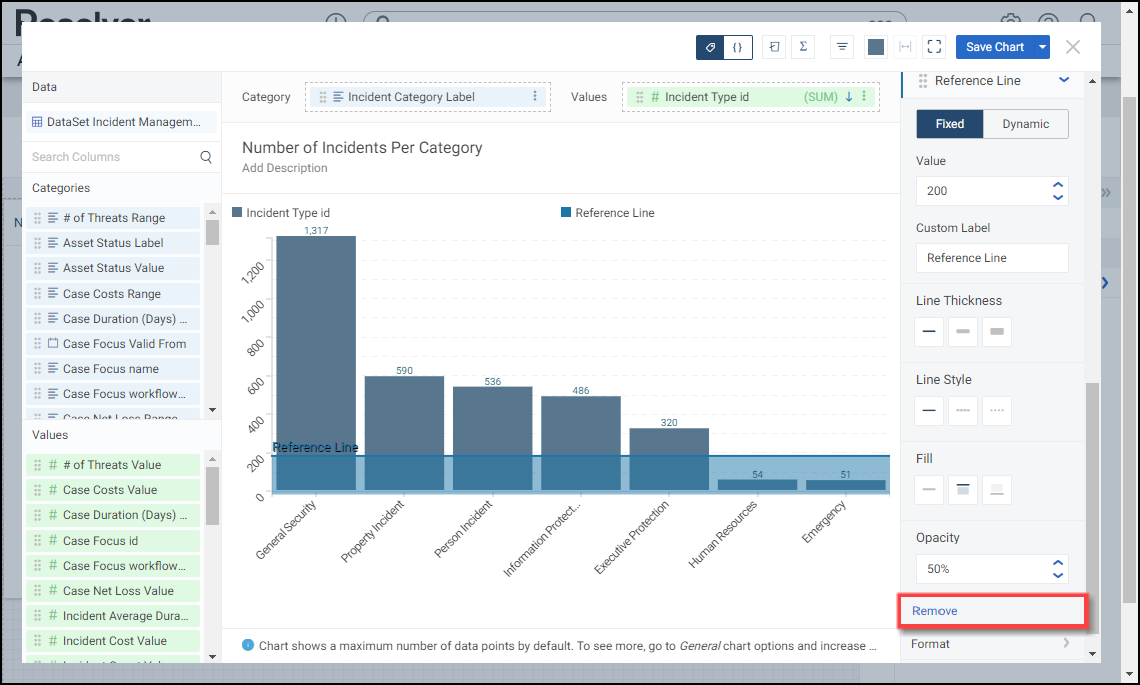Switch reference line to Dynamic

click(x=1025, y=124)
